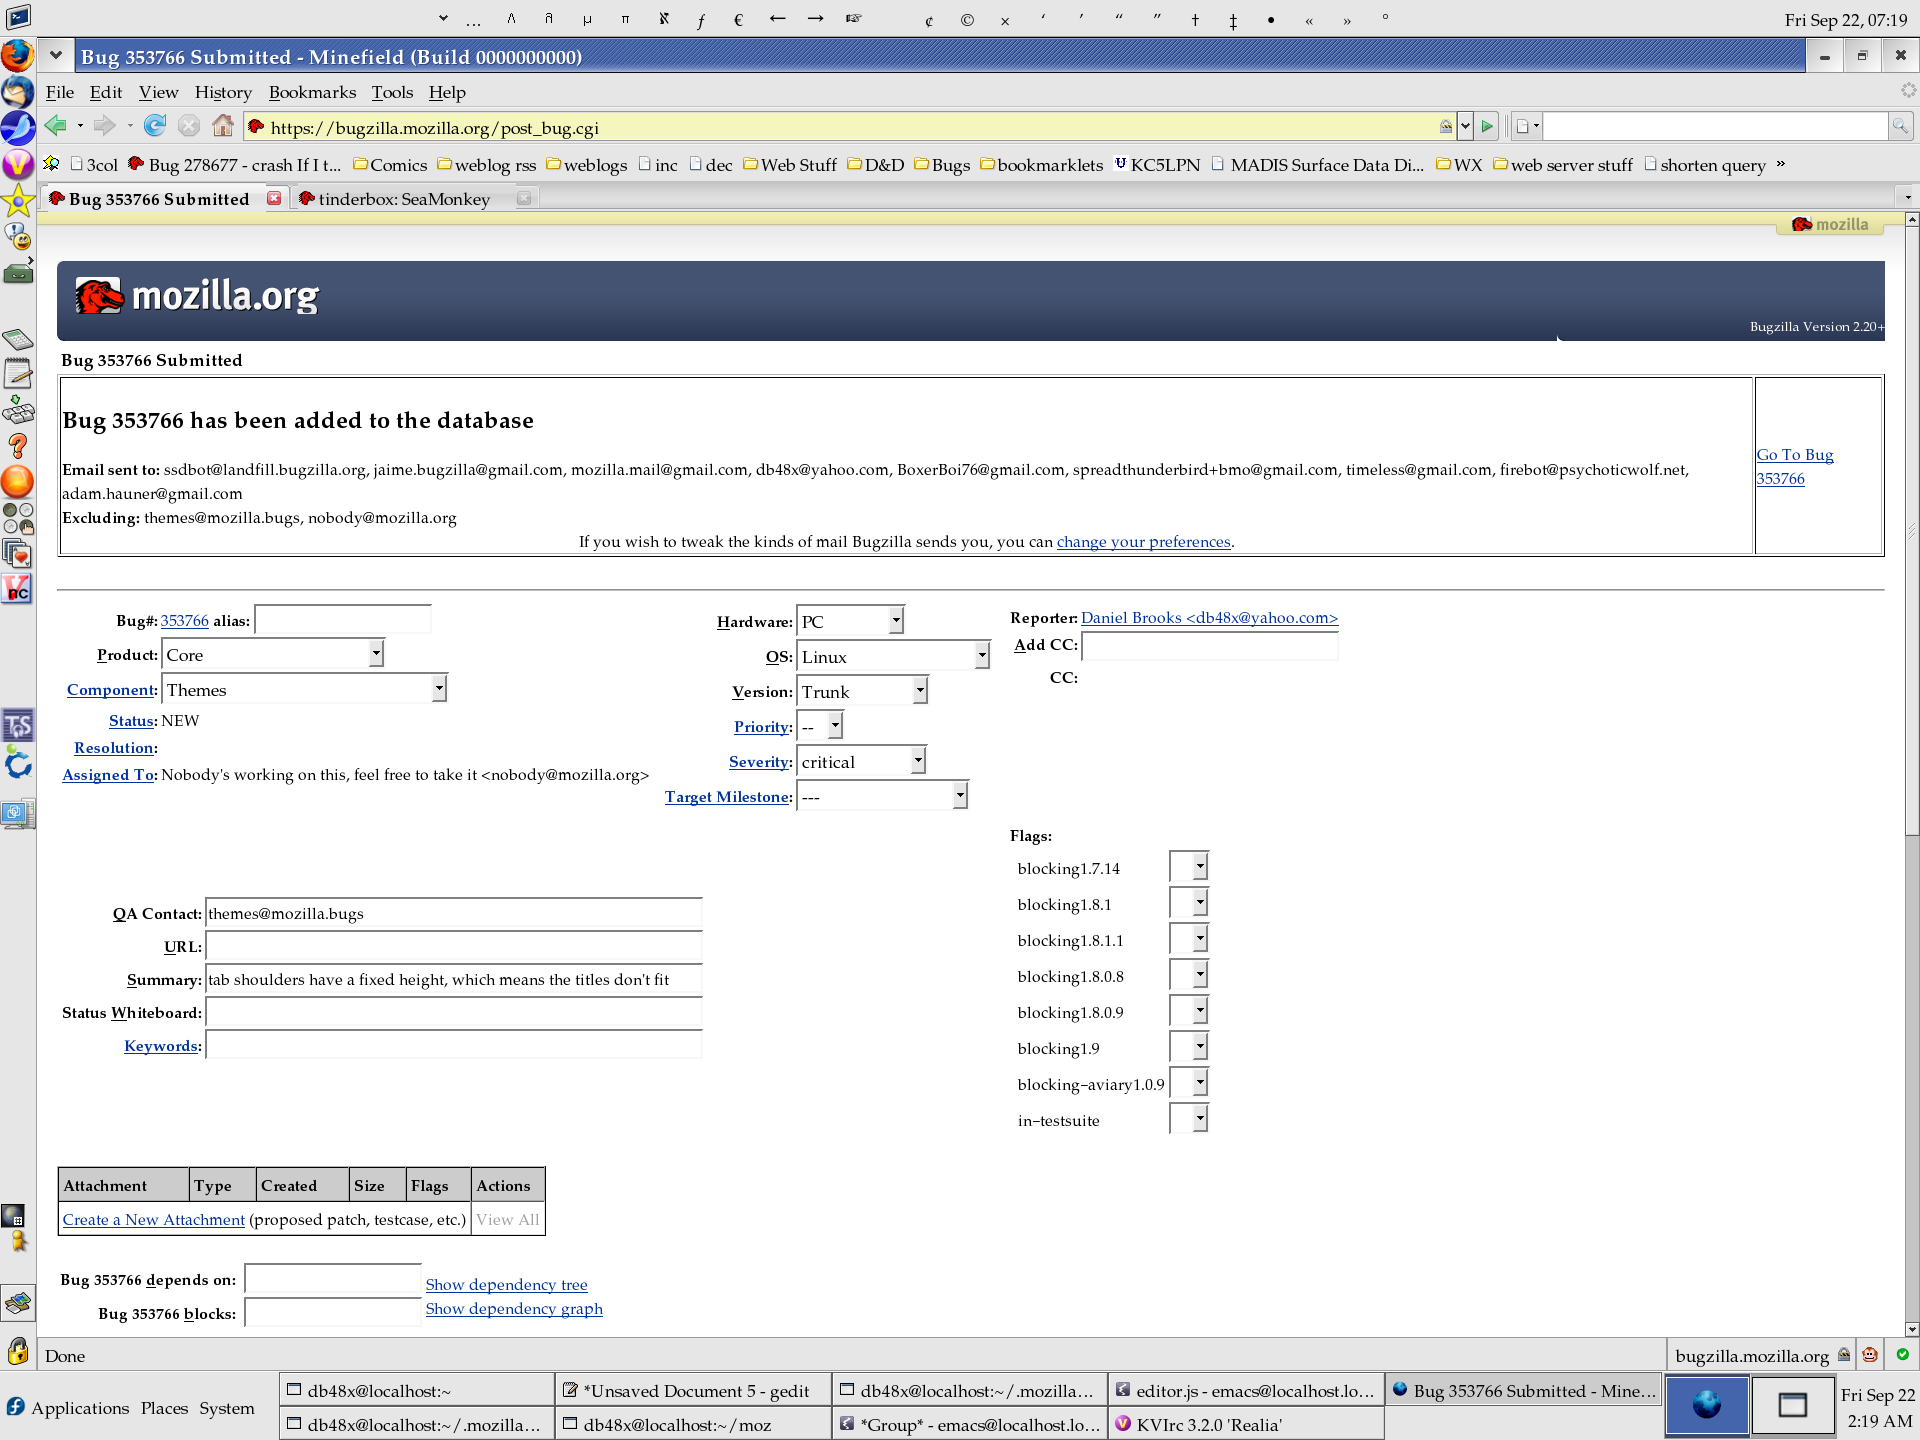Launch the VNC viewer icon
The width and height of the screenshot is (1920, 1440).
tap(18, 589)
